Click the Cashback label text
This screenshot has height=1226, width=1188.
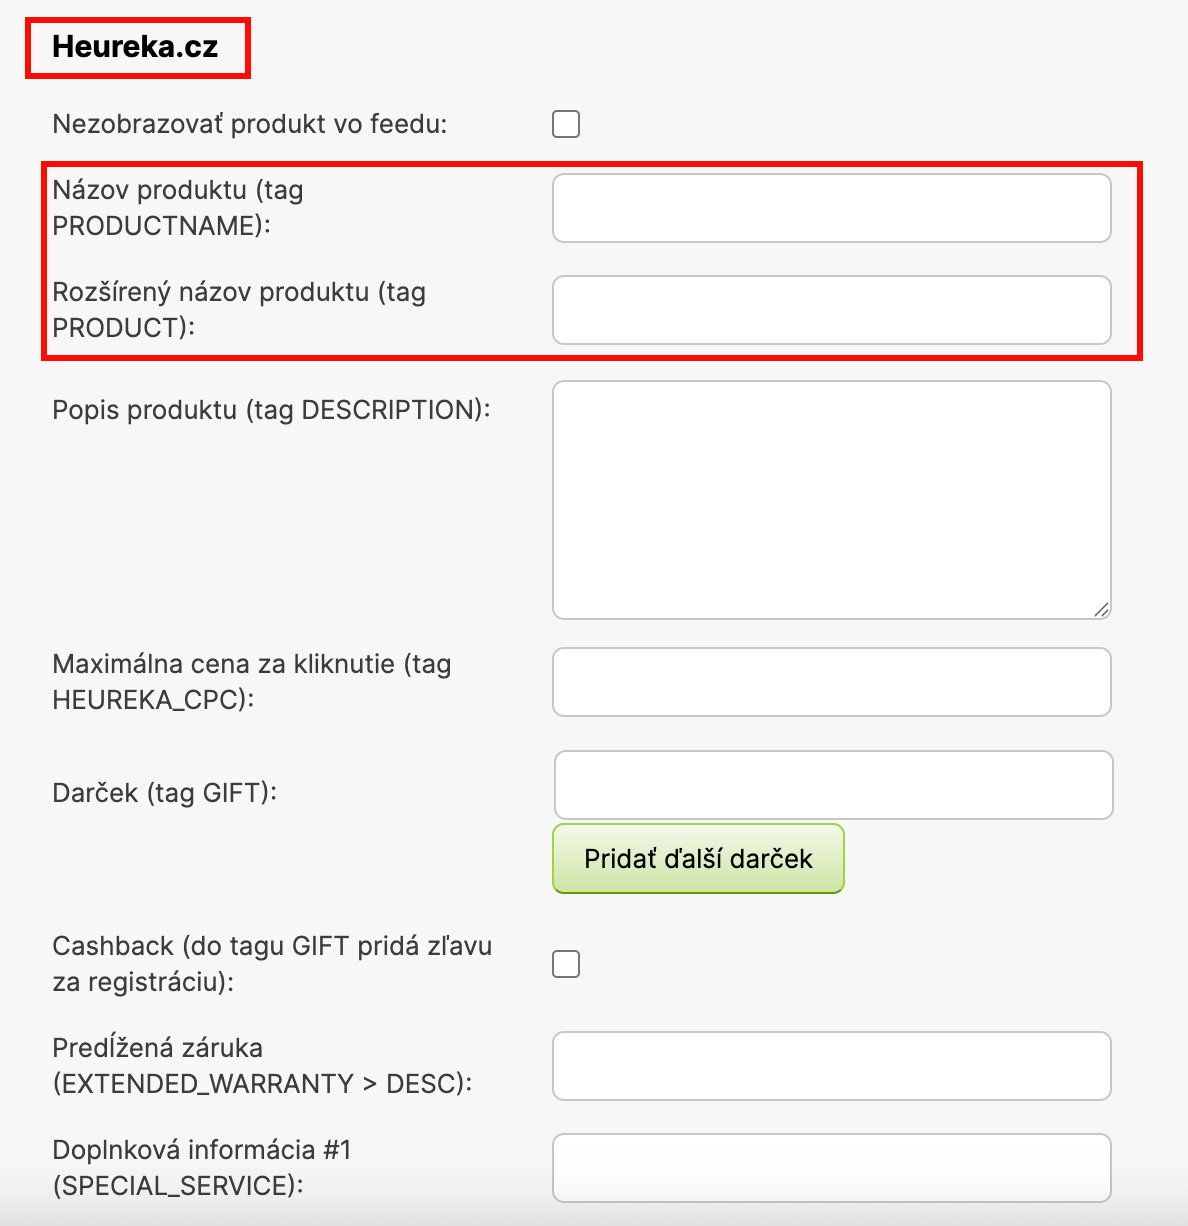tap(272, 964)
